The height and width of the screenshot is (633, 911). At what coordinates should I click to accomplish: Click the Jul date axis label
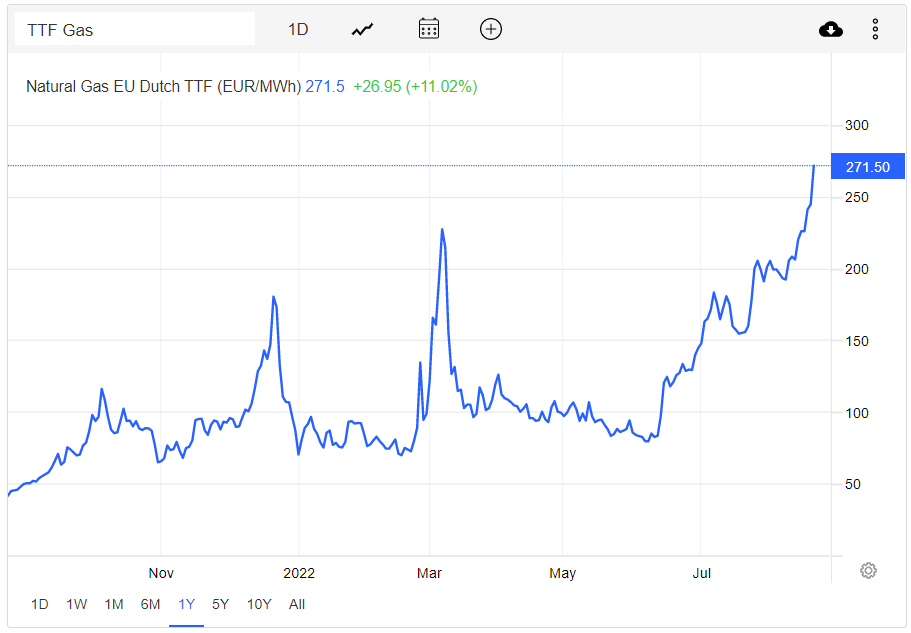(x=701, y=573)
